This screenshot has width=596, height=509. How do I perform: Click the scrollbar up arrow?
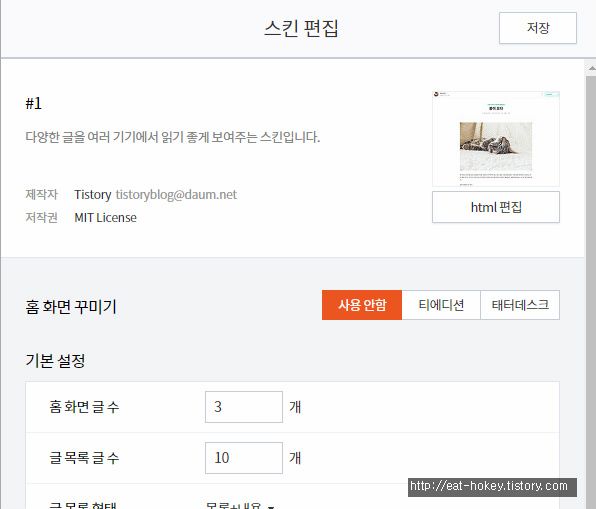[x=592, y=68]
